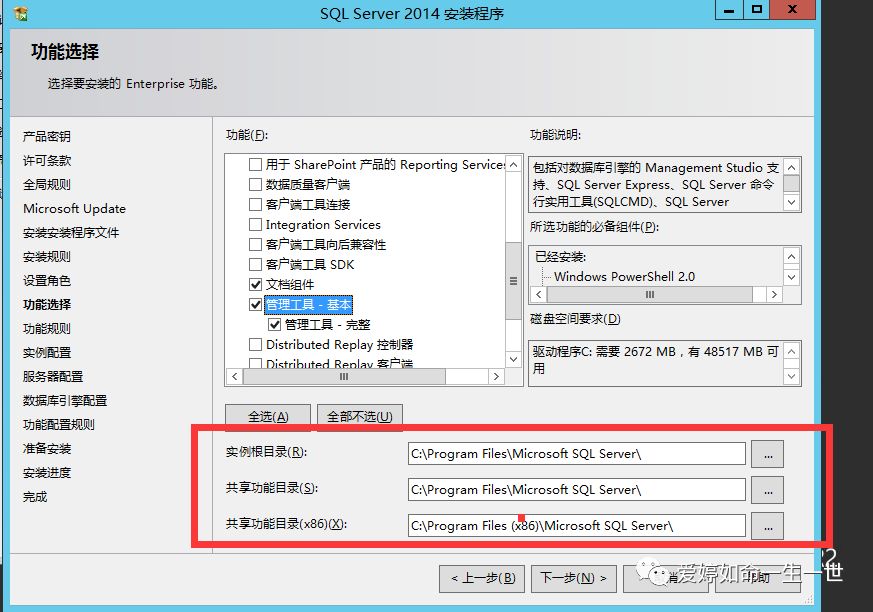873x612 pixels.
Task: Uncheck 管理工具 - 完整 checkbox
Action: click(274, 325)
